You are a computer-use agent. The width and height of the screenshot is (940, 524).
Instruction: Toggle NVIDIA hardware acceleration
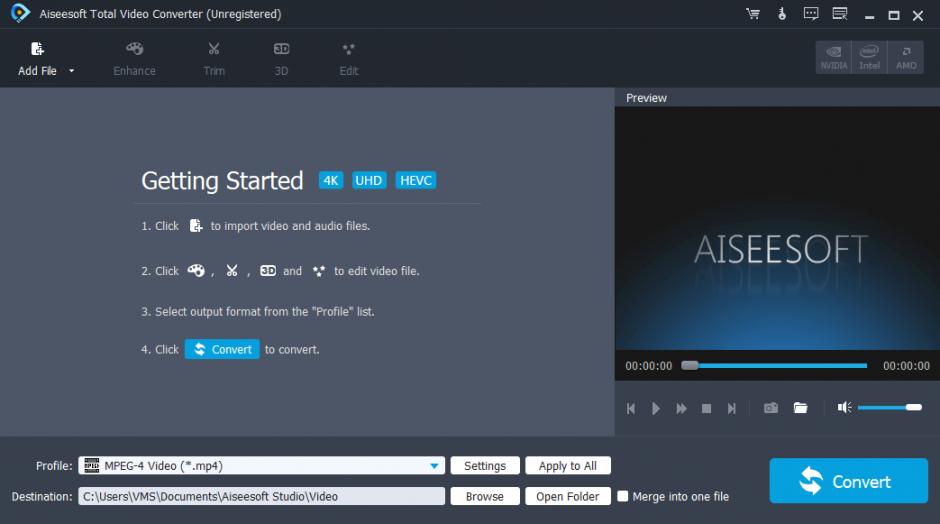pyautogui.click(x=833, y=58)
